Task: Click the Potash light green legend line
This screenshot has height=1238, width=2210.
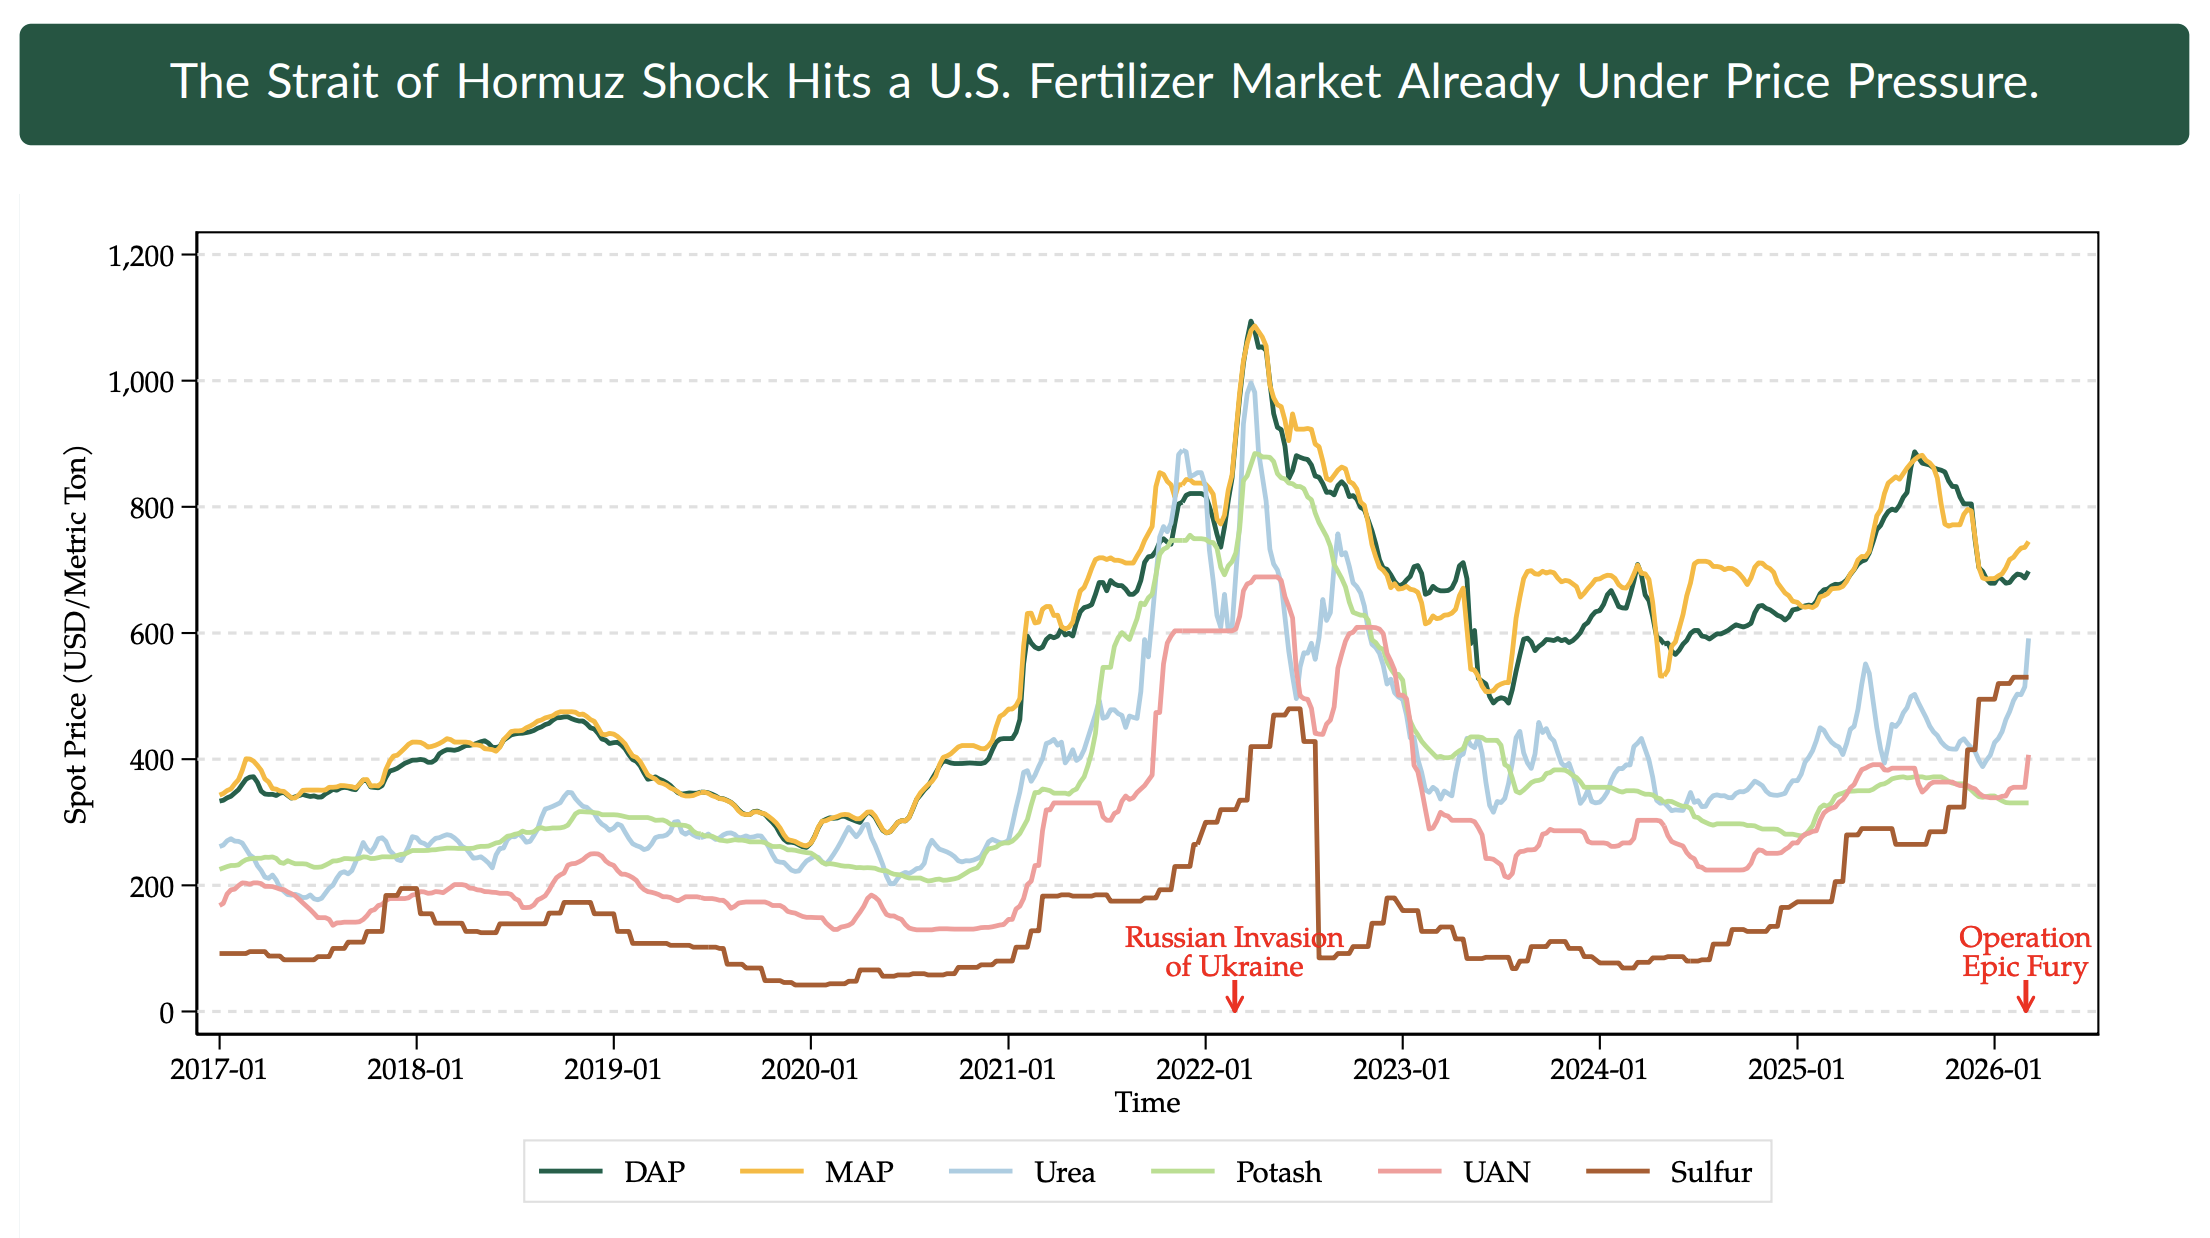Action: point(1183,1171)
